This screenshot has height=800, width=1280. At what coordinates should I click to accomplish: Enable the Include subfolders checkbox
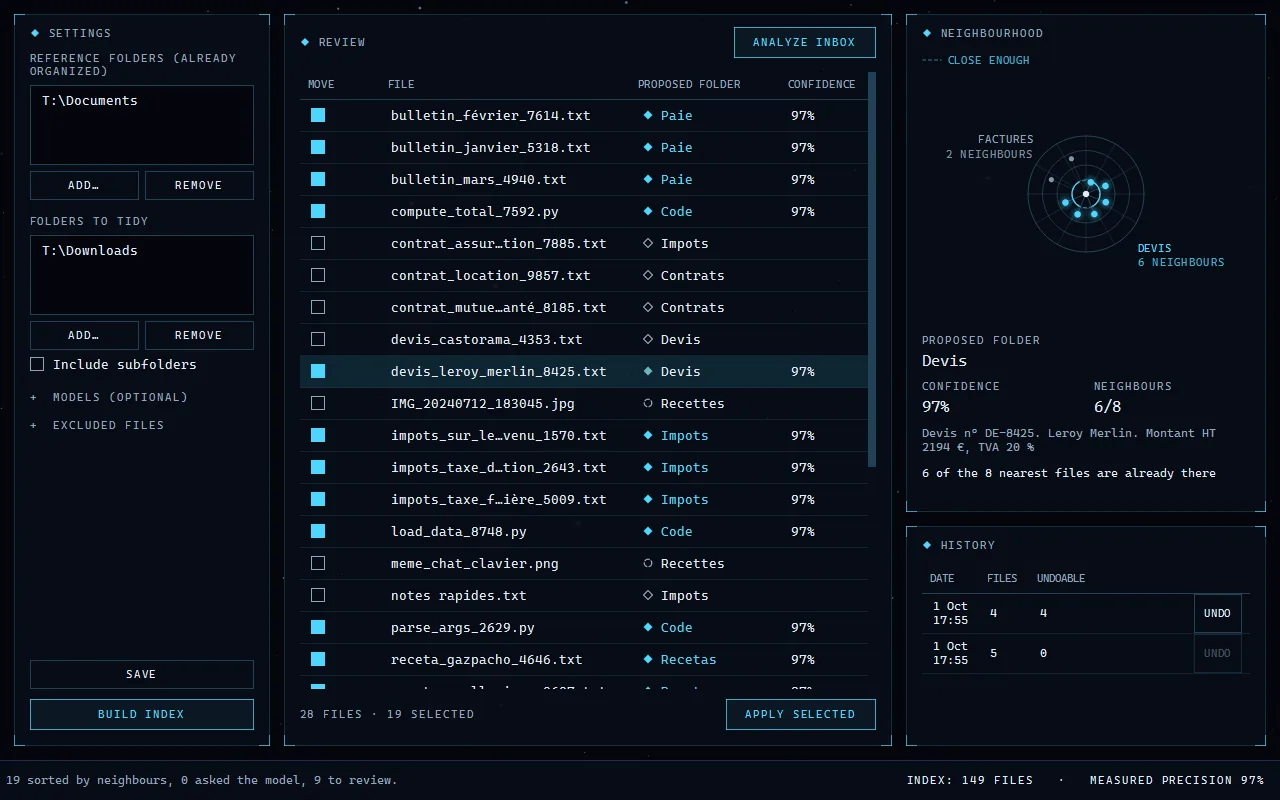pyautogui.click(x=37, y=364)
